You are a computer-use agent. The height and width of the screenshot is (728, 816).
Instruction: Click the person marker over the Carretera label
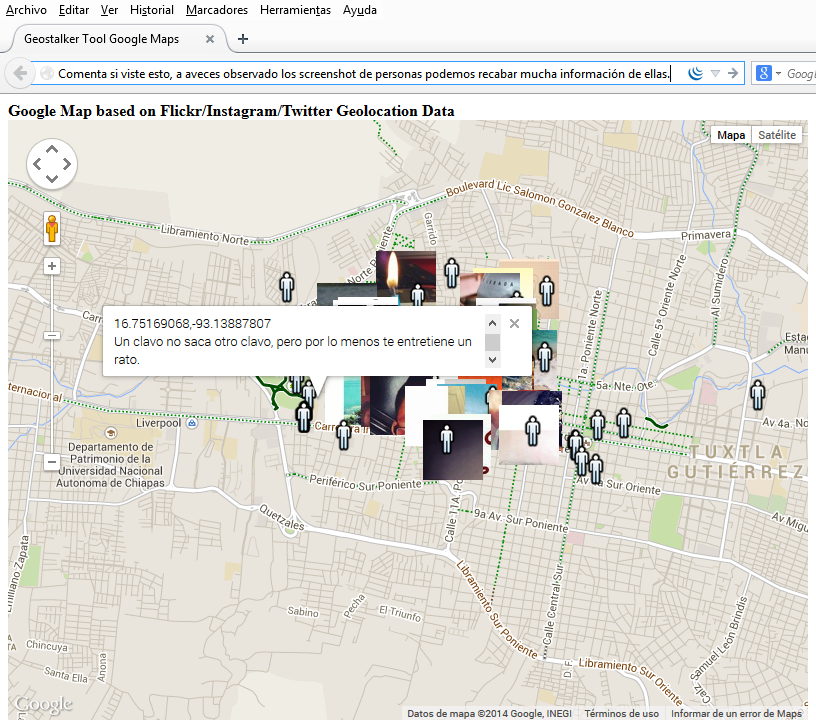[x=343, y=435]
